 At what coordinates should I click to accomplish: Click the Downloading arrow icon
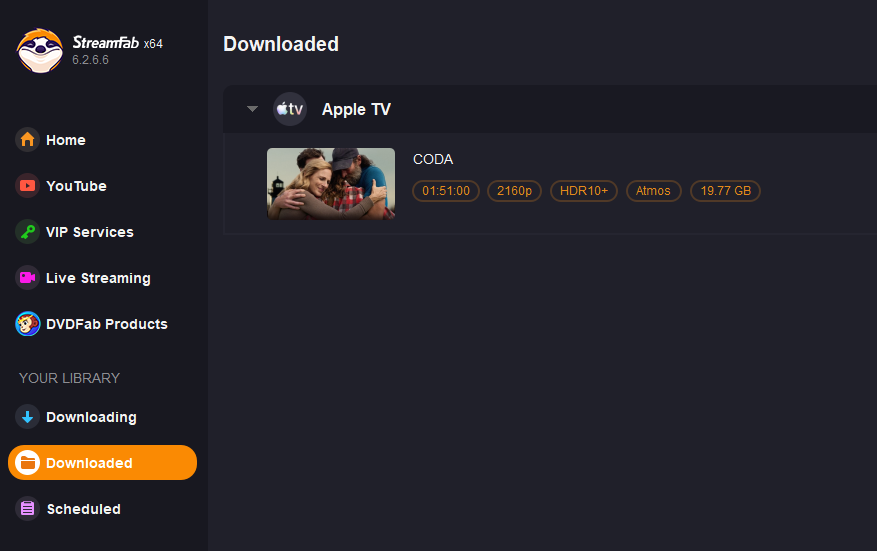pyautogui.click(x=27, y=417)
